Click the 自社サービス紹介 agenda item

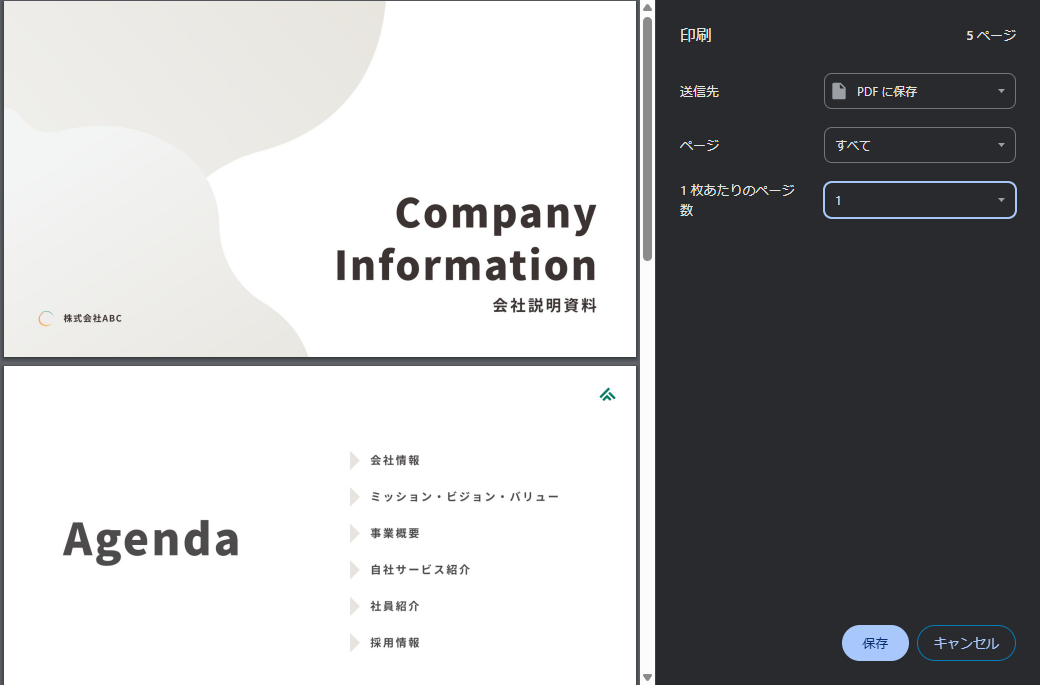click(x=420, y=570)
